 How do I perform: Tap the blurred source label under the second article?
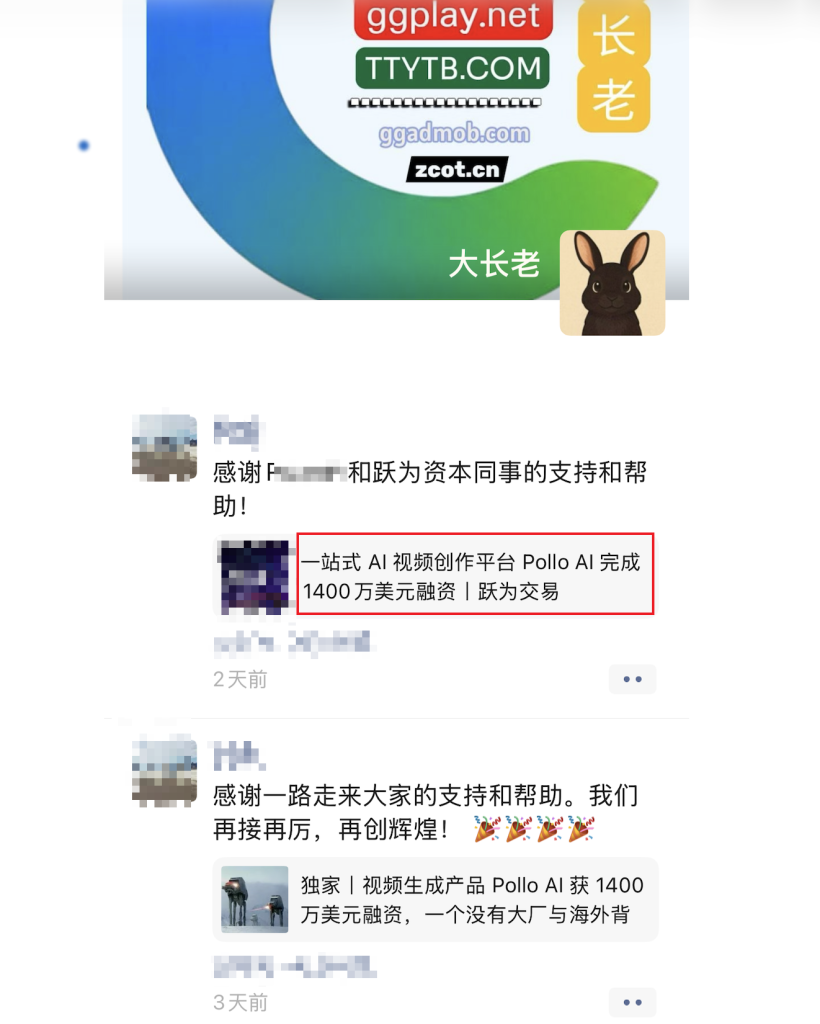pyautogui.click(x=294, y=967)
